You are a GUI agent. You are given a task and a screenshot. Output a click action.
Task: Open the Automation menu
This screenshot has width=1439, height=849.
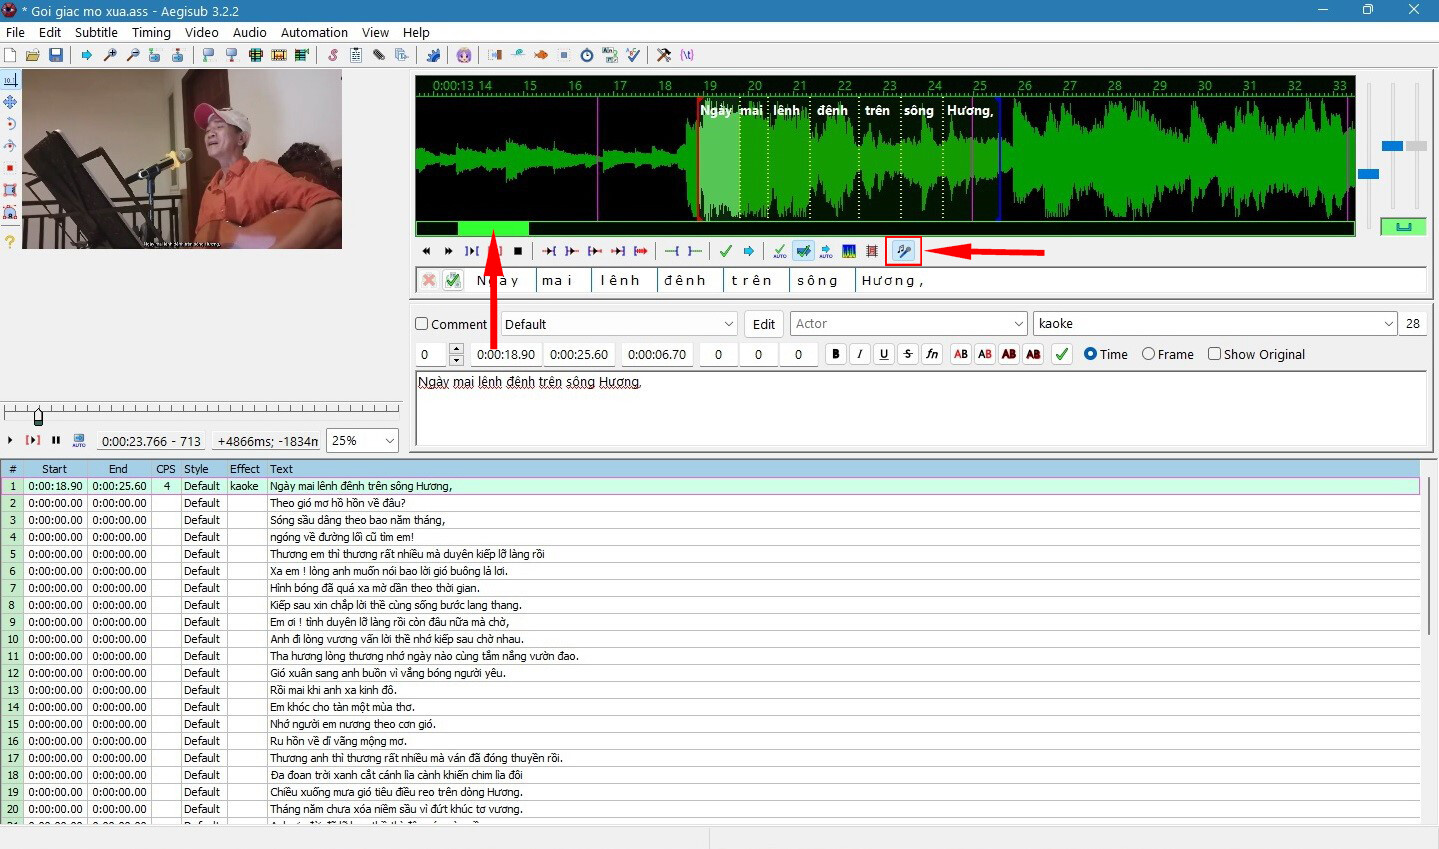[314, 32]
